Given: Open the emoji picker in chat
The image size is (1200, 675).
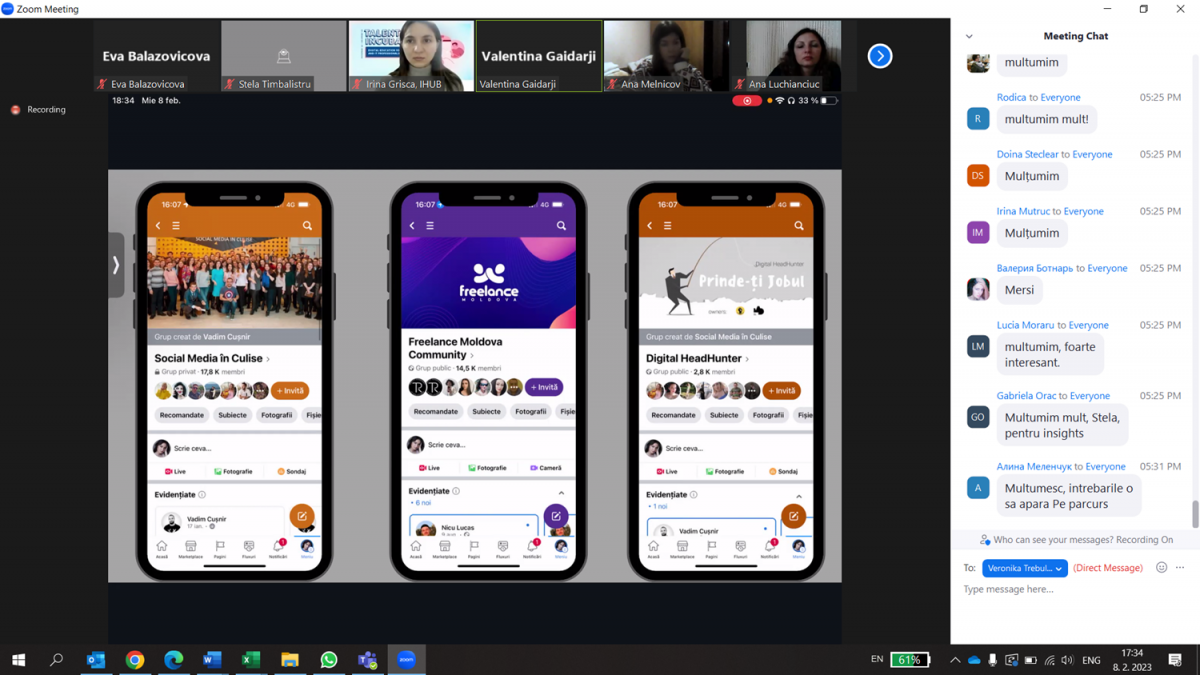Looking at the screenshot, I should pyautogui.click(x=1161, y=567).
